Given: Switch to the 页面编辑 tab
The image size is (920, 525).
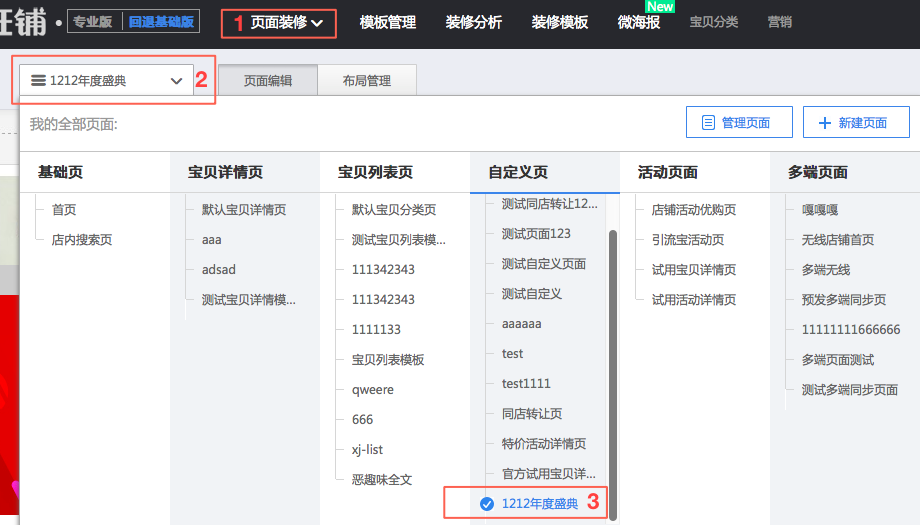Looking at the screenshot, I should pyautogui.click(x=268, y=81).
